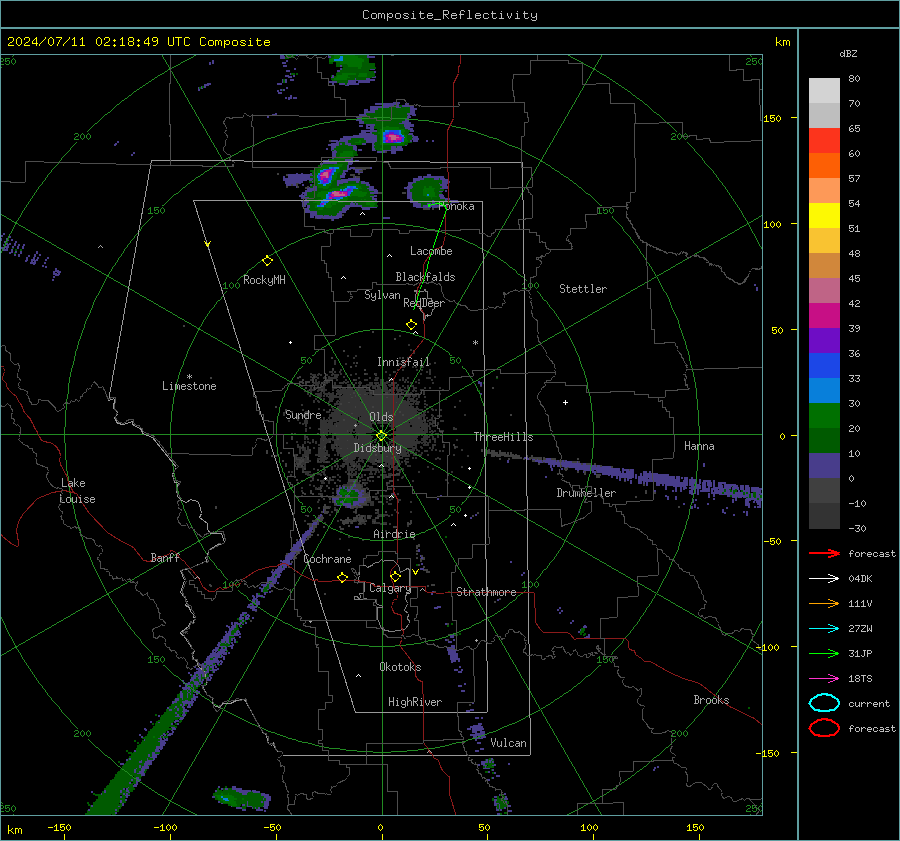This screenshot has width=900, height=841.
Task: Click the cyan 27ZW arrow in the legend
Action: coord(824,629)
